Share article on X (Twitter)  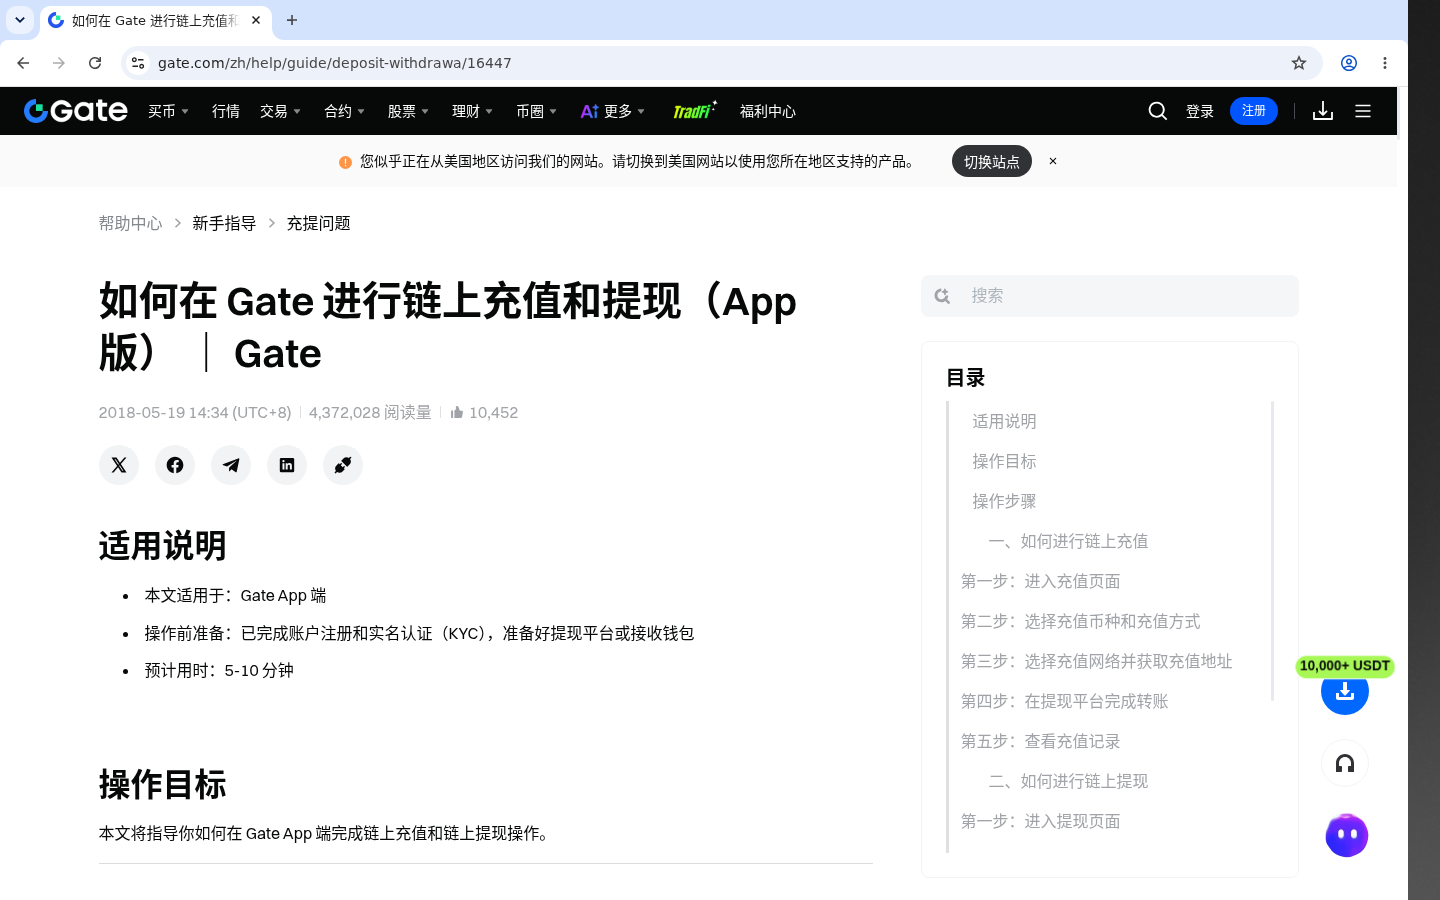(119, 465)
